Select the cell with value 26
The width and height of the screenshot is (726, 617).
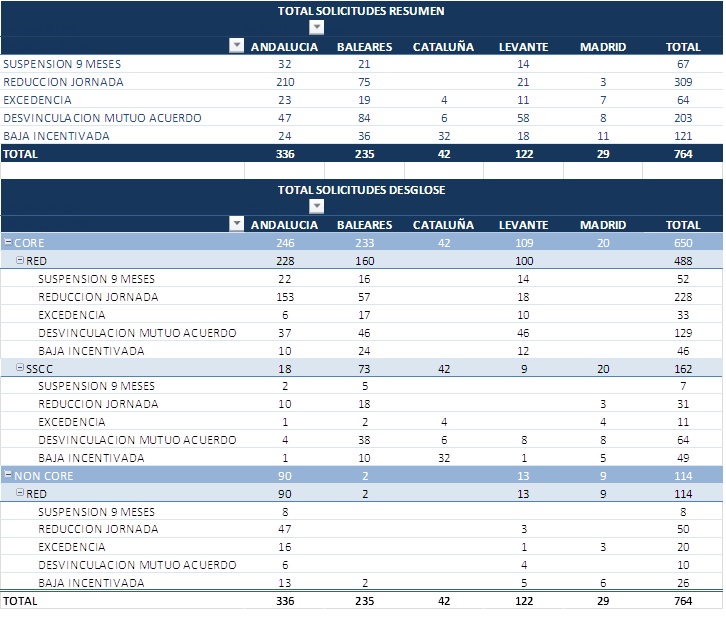[x=683, y=583]
